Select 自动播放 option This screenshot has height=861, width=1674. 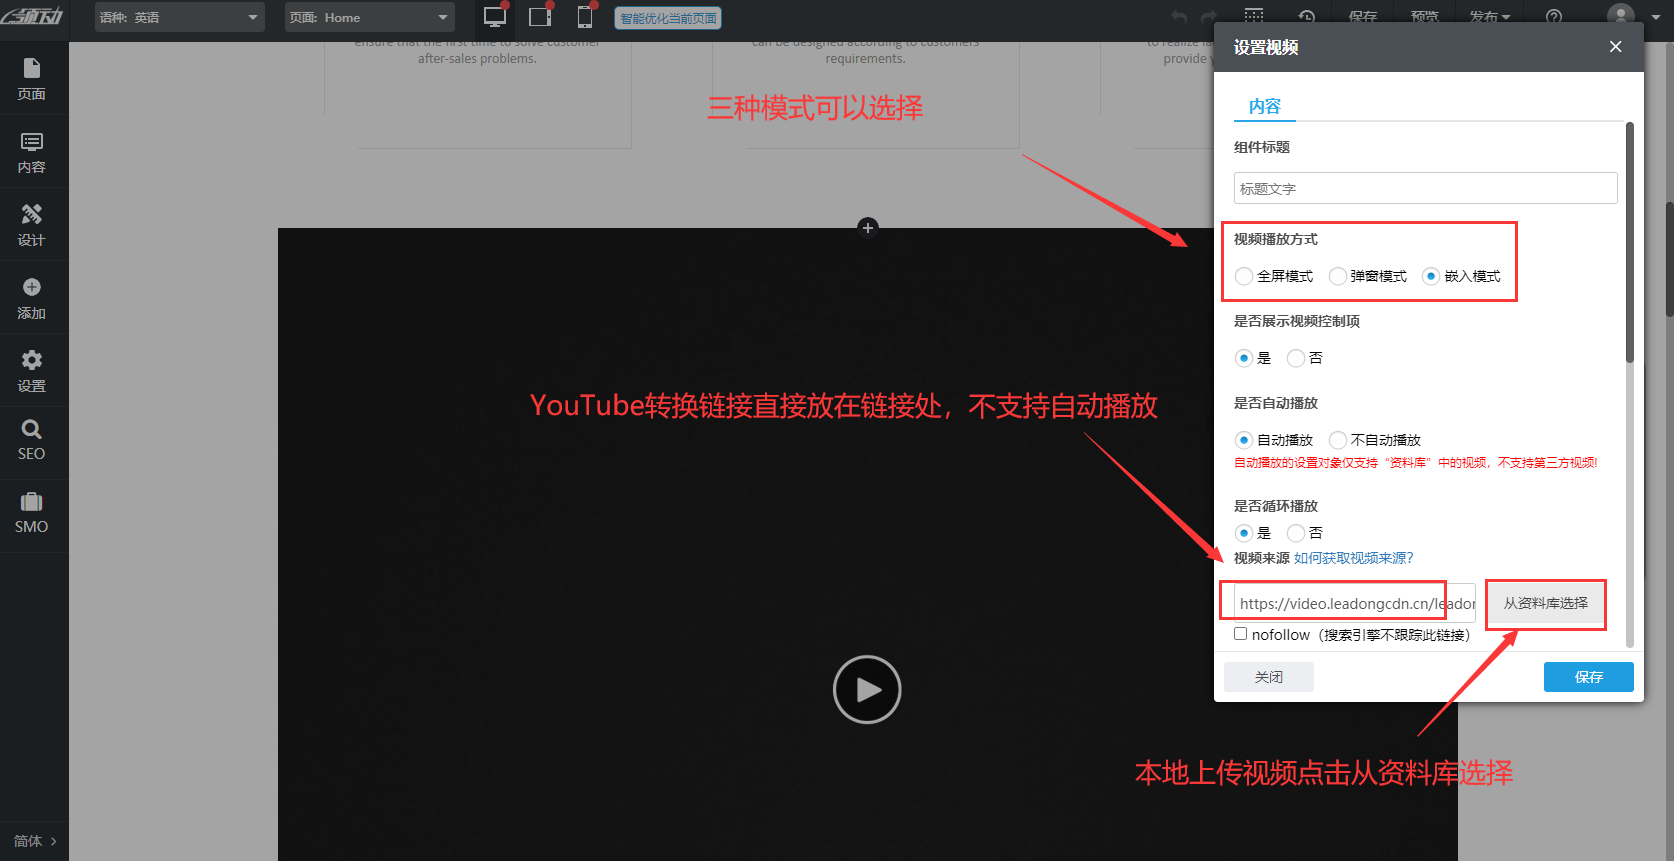coord(1244,440)
